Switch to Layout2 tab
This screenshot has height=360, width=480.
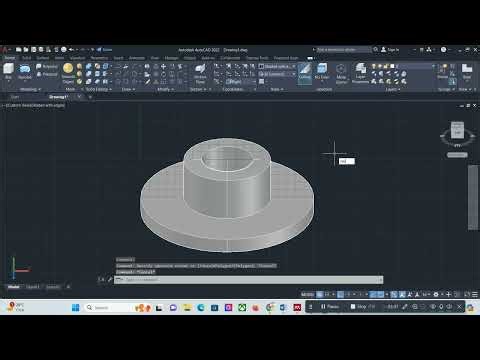pos(53,287)
